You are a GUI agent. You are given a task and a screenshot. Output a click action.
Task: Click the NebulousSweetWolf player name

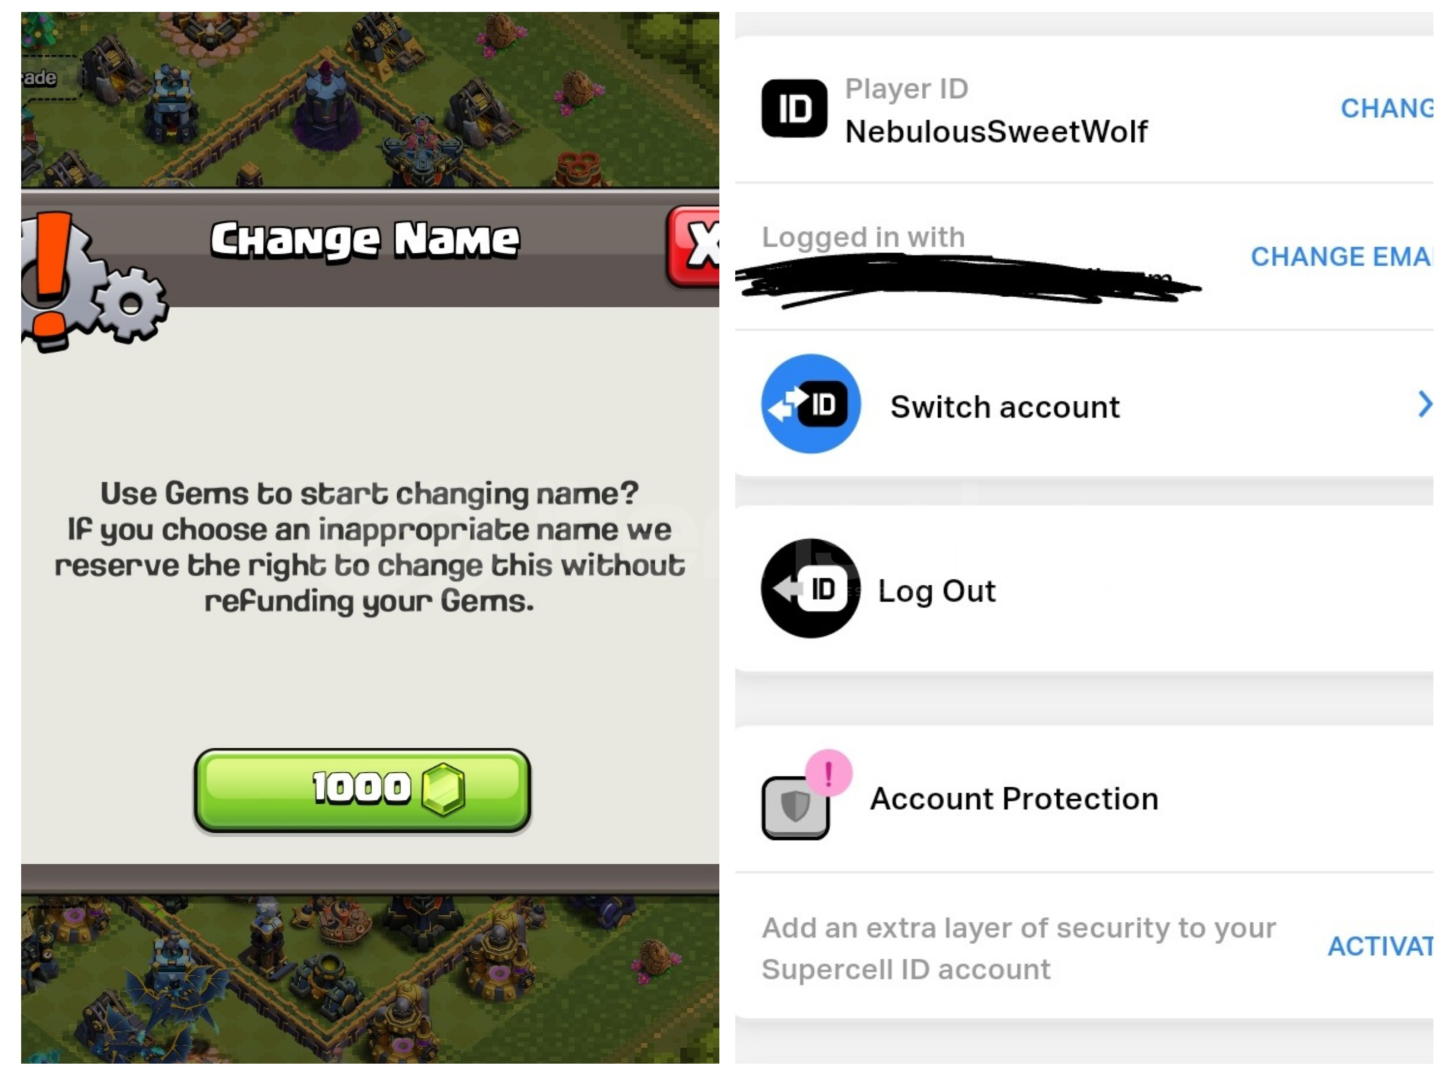996,131
